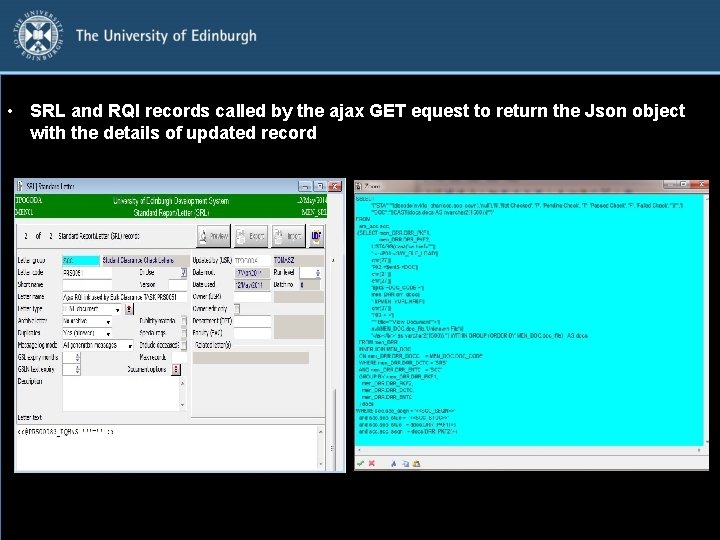Viewport: 720px width, 540px height.
Task: Minimize the SRL Standard Letter window
Action: click(x=305, y=186)
